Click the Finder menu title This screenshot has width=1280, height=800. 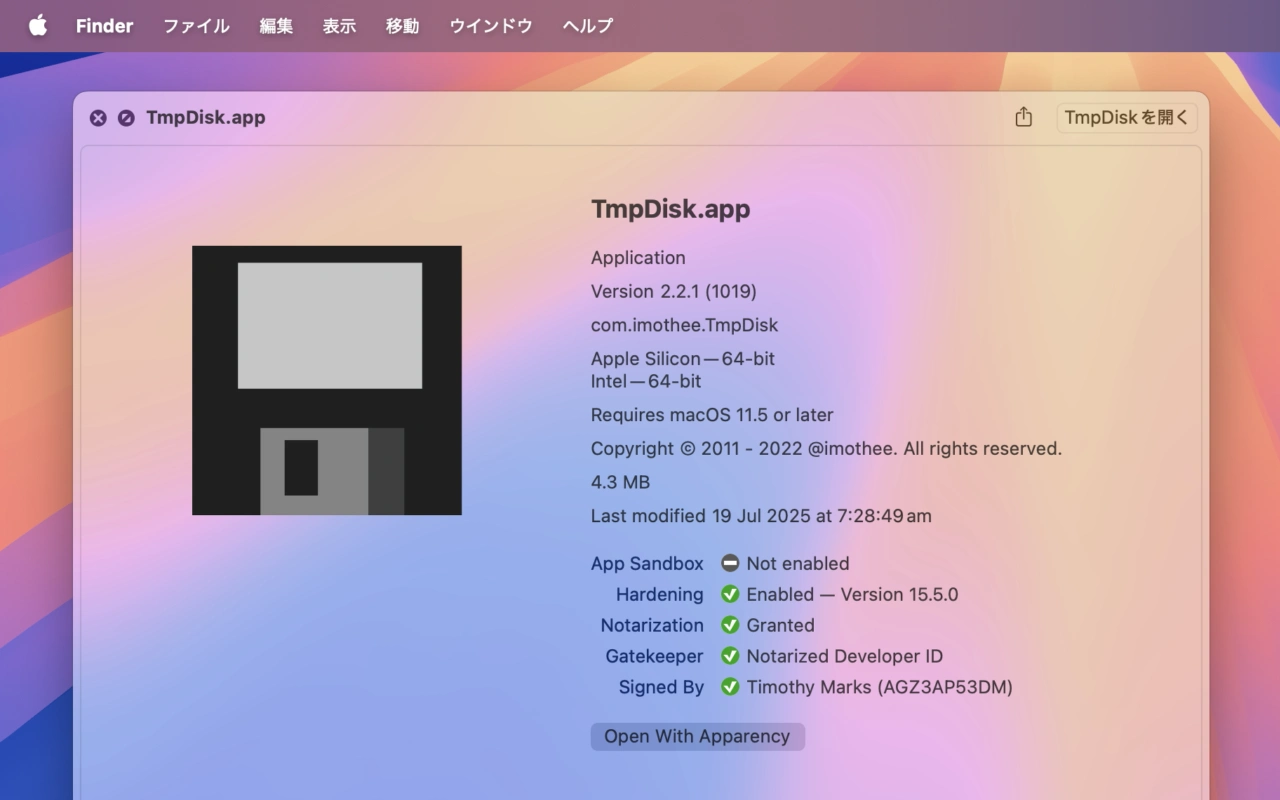(x=104, y=26)
